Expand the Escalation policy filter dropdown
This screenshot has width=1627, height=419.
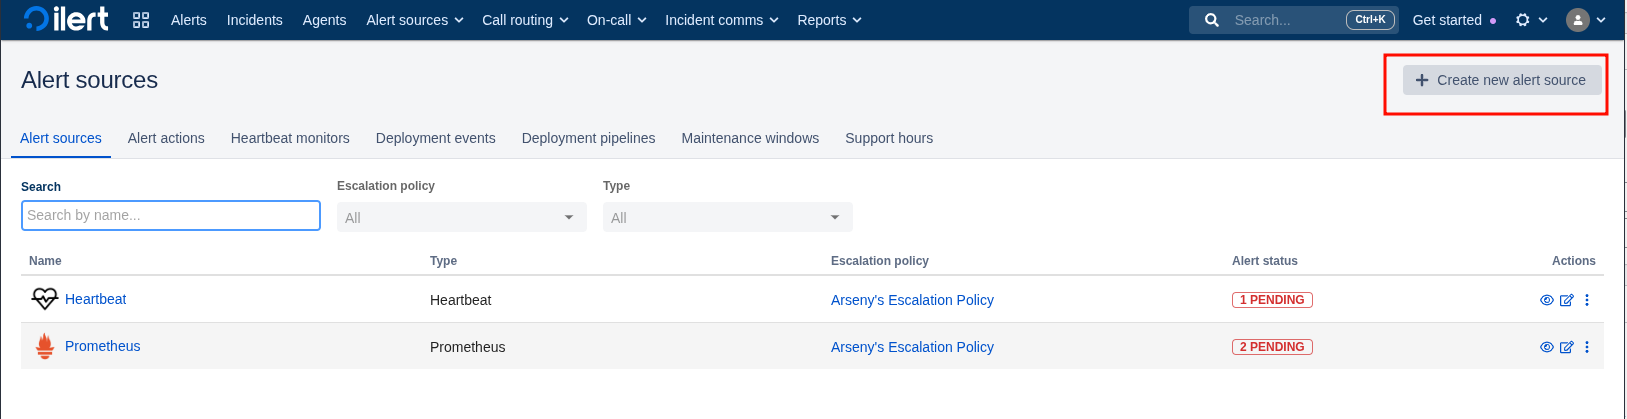tap(461, 217)
